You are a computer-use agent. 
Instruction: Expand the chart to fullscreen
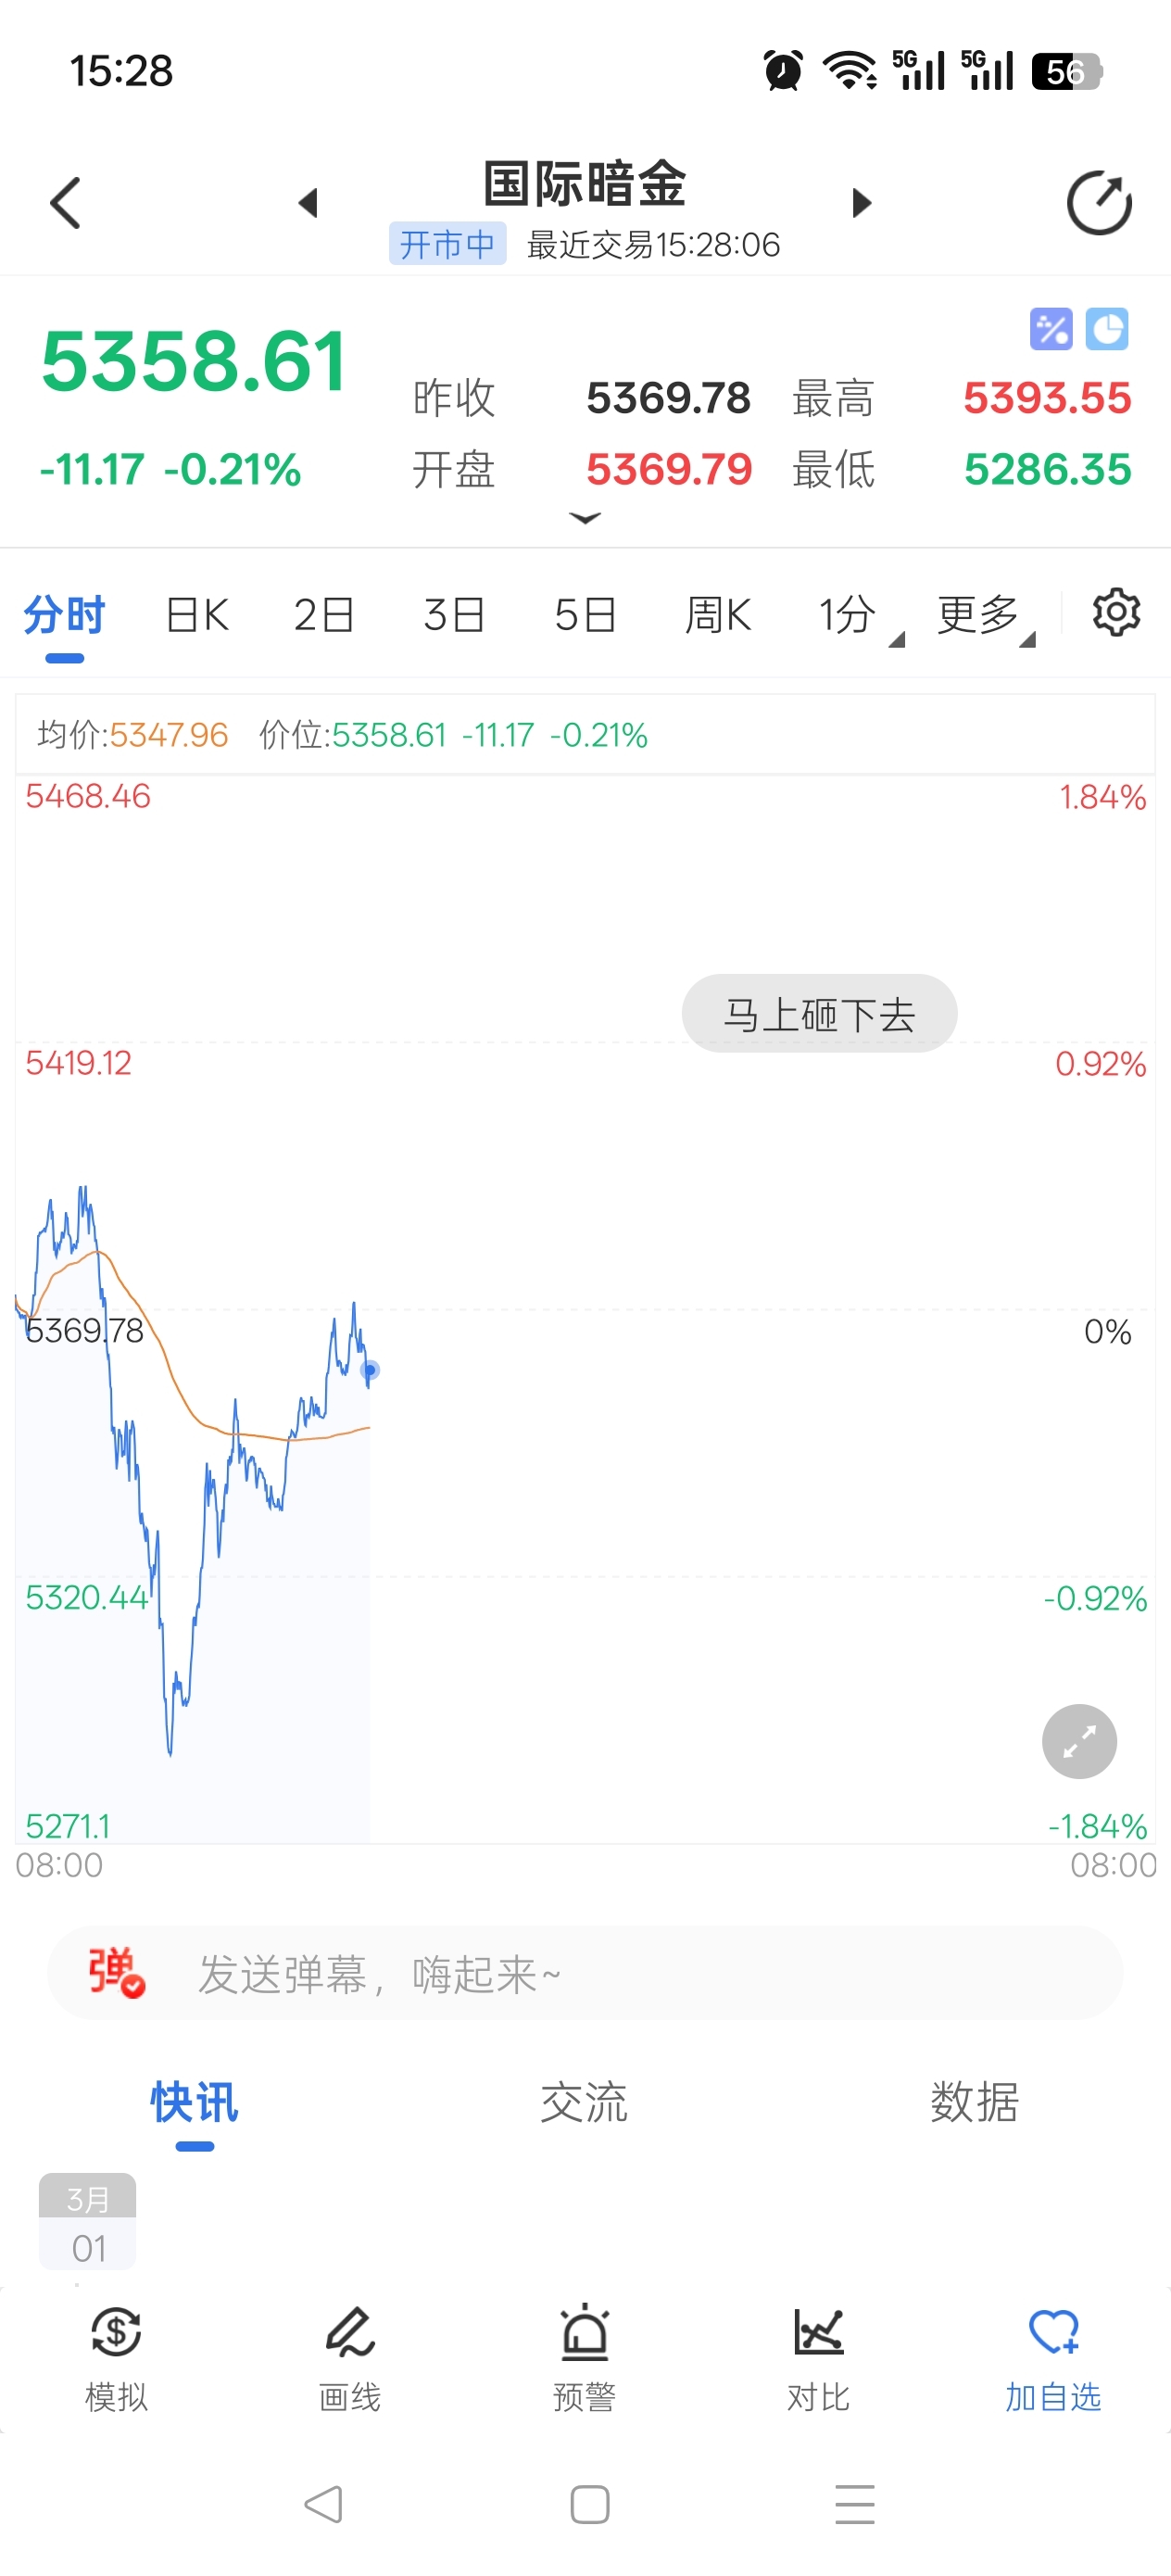coord(1078,1741)
